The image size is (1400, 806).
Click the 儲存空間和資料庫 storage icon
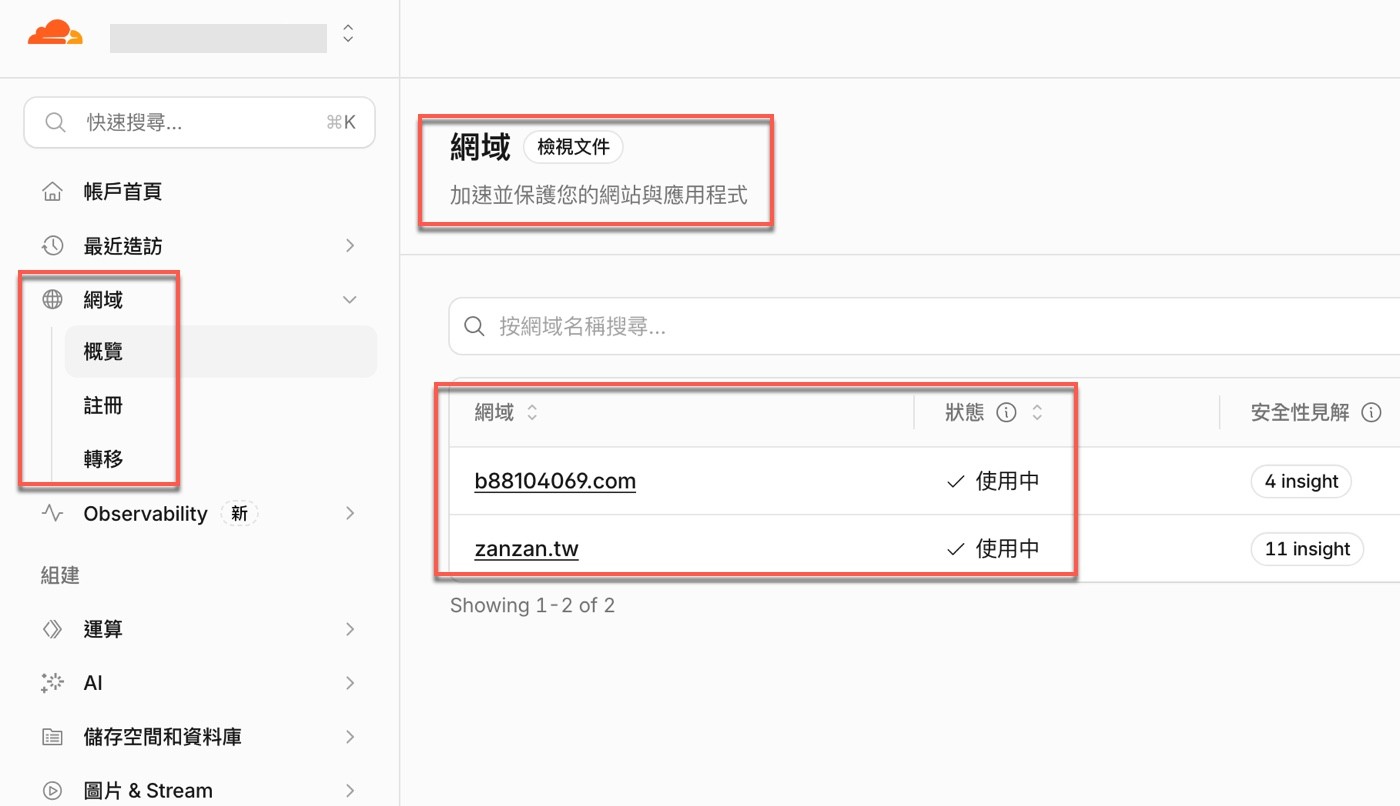pyautogui.click(x=52, y=737)
